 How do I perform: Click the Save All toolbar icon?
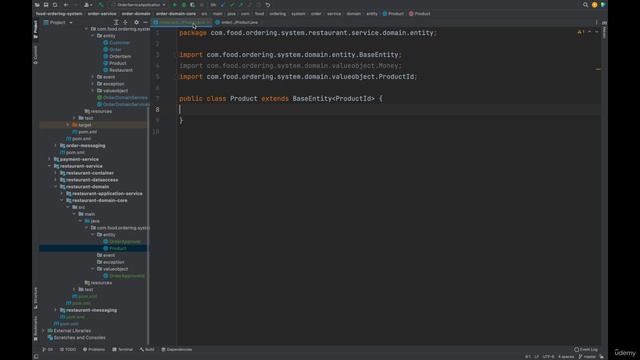coord(46,5)
